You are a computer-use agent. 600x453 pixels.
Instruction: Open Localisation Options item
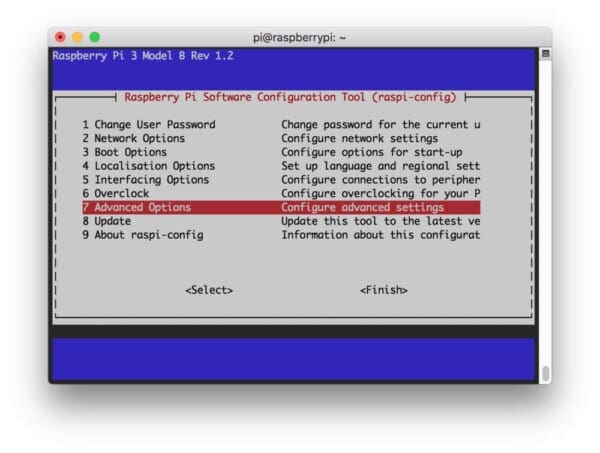(148, 166)
